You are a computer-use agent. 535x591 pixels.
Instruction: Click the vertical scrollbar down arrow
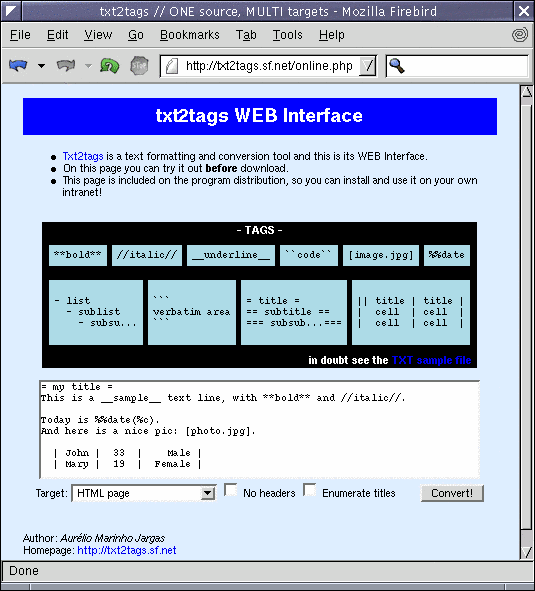pyautogui.click(x=526, y=551)
